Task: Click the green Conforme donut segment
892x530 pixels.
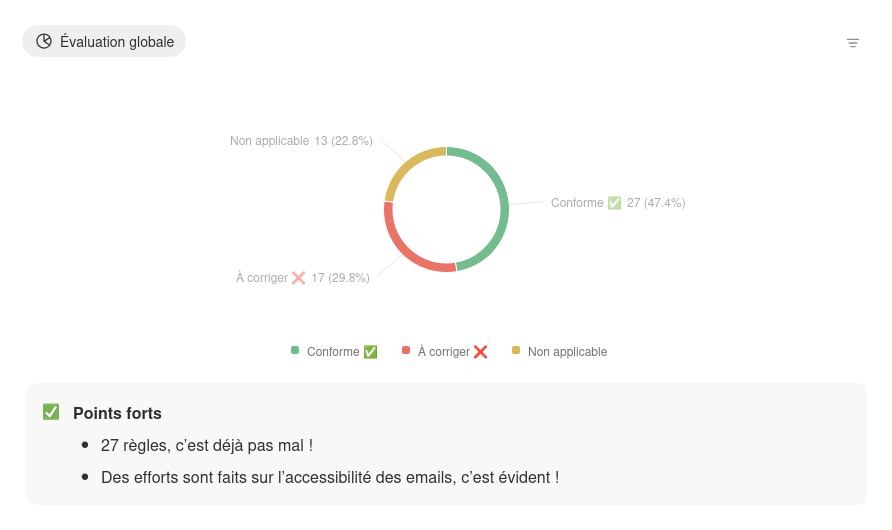Action: coord(503,209)
